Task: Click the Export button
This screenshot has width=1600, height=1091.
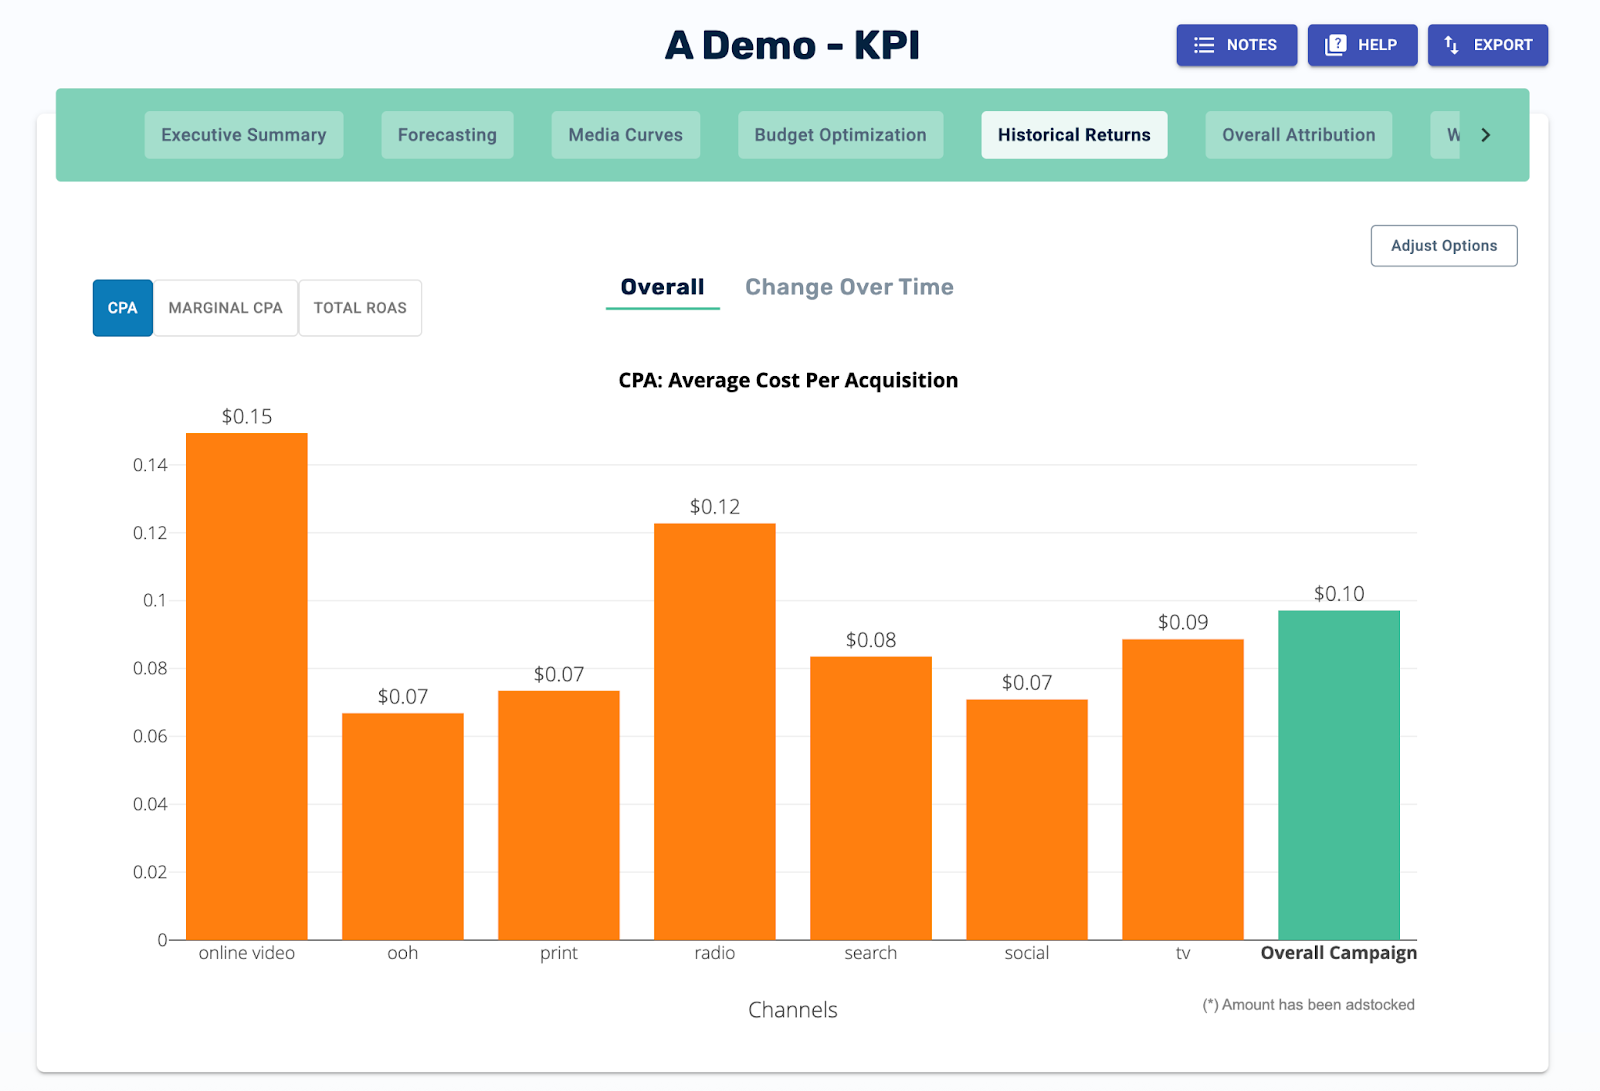Action: click(x=1487, y=44)
